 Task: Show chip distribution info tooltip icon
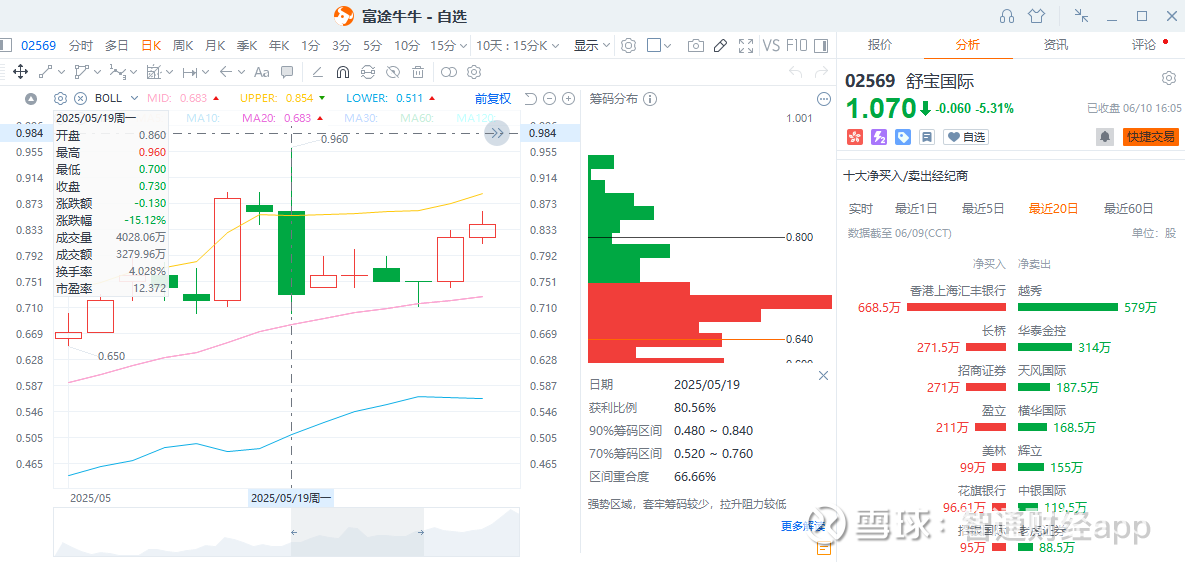[650, 99]
